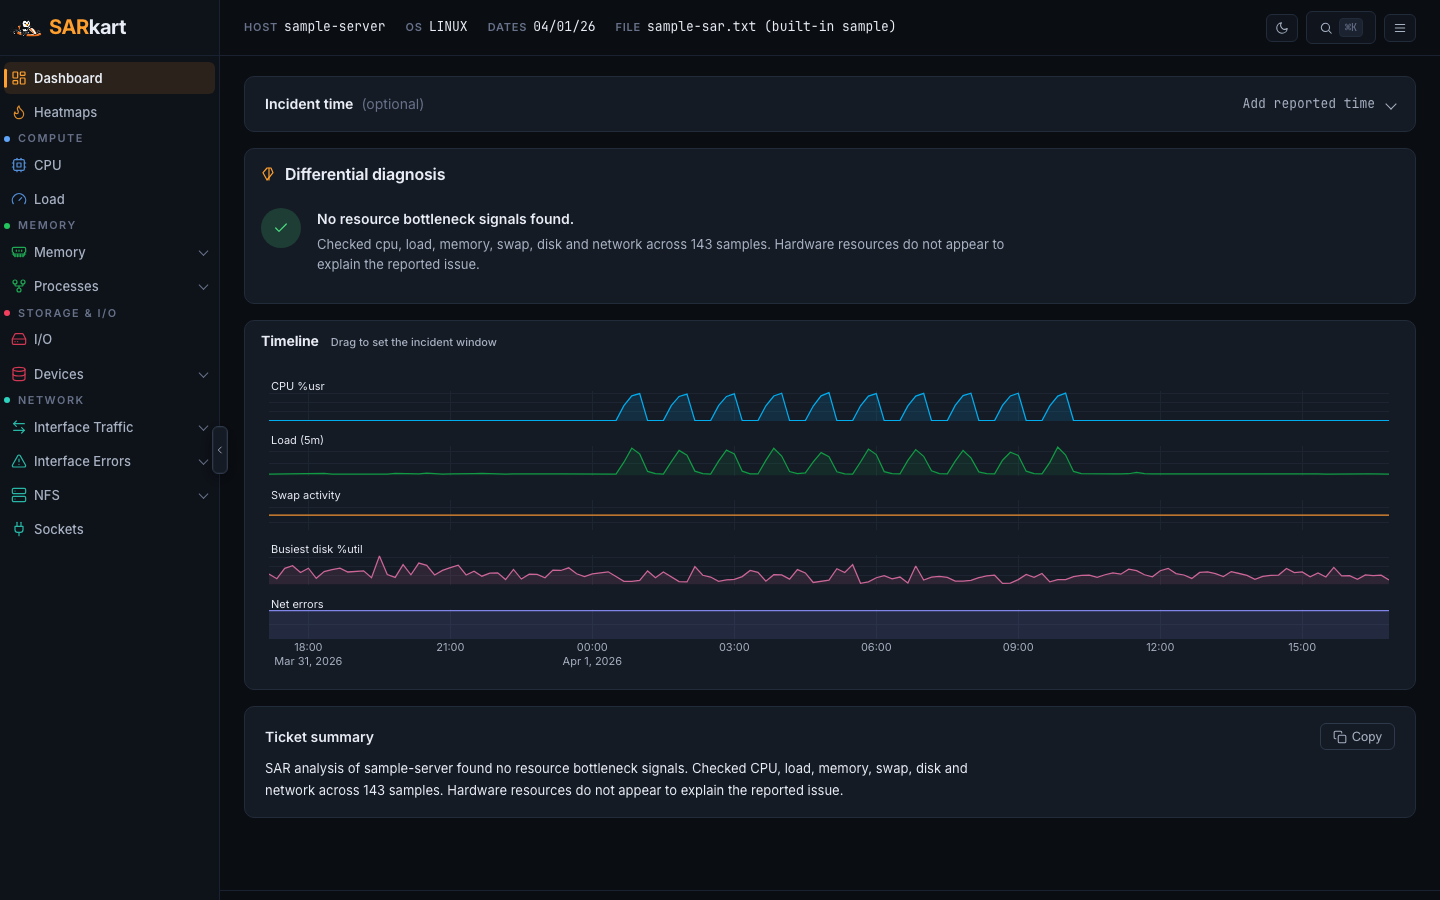Go to the Heatmaps page
Image resolution: width=1440 pixels, height=900 pixels.
[110, 112]
